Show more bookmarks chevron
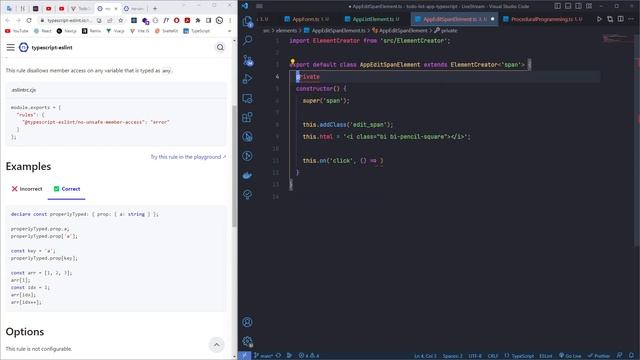This screenshot has width=640, height=360. (x=229, y=31)
